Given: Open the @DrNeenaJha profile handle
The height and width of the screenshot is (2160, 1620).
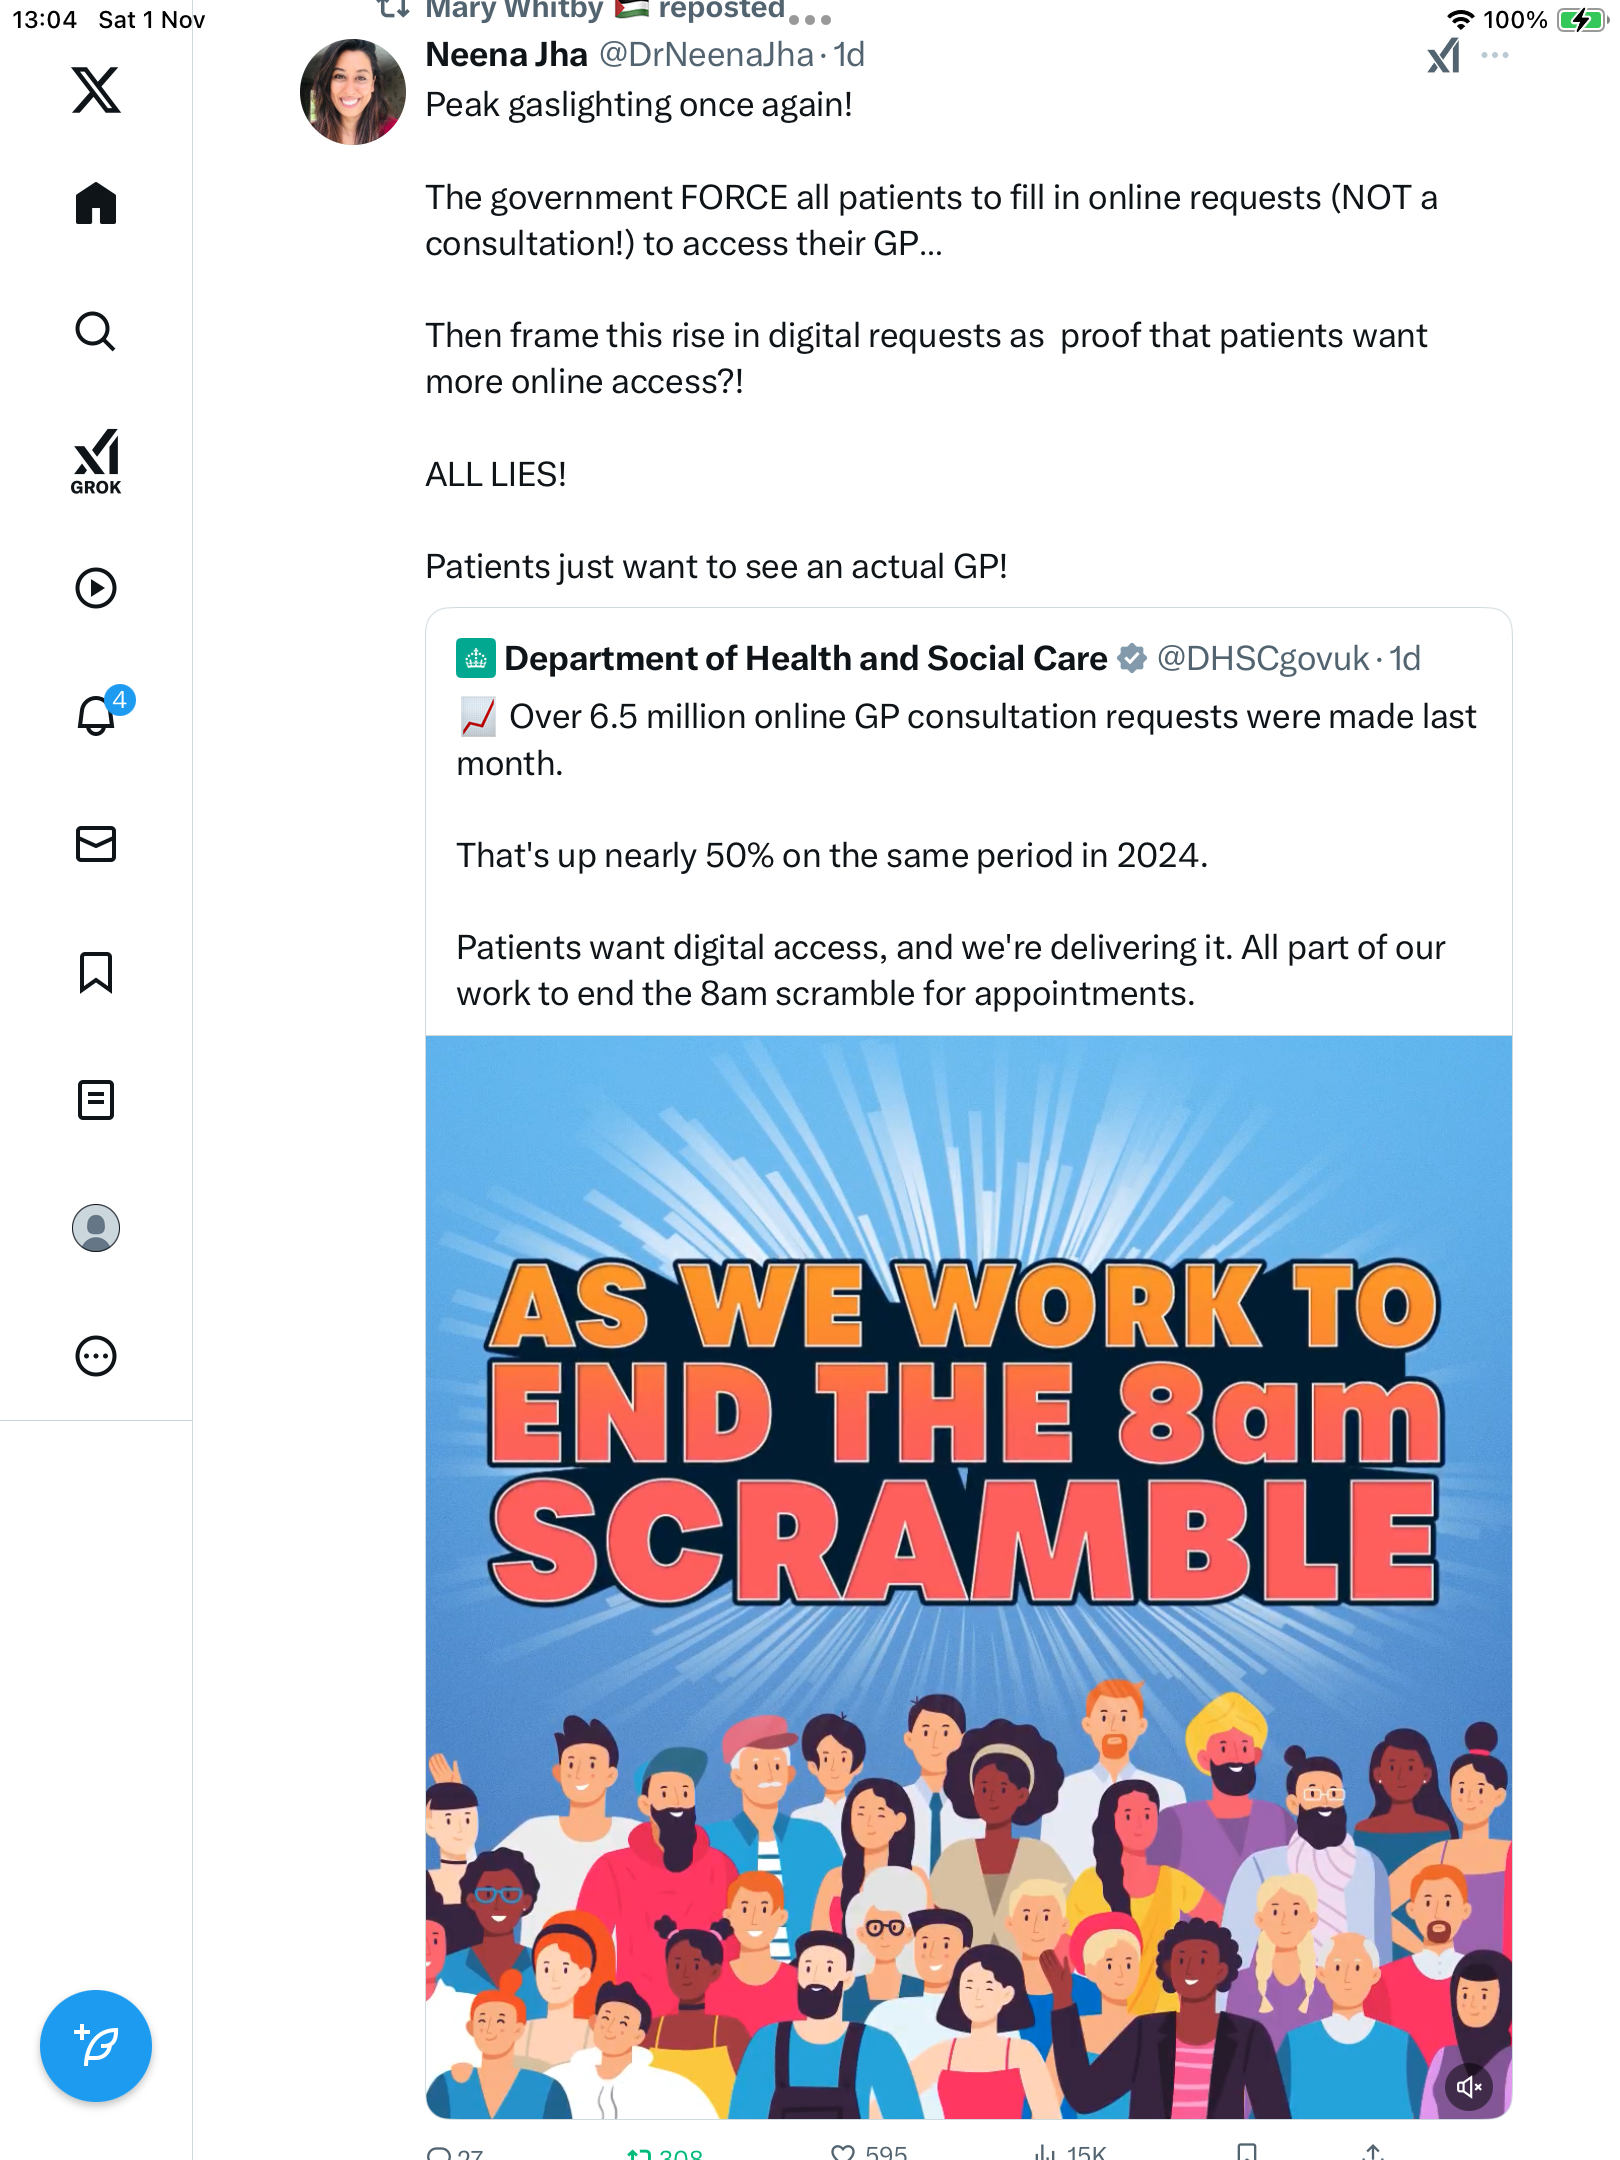Looking at the screenshot, I should (x=706, y=55).
